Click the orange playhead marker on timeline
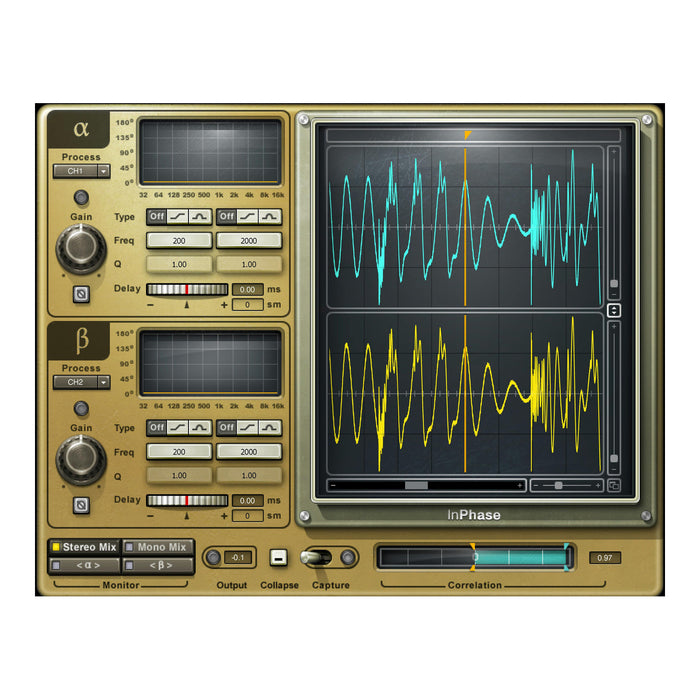 pos(467,135)
